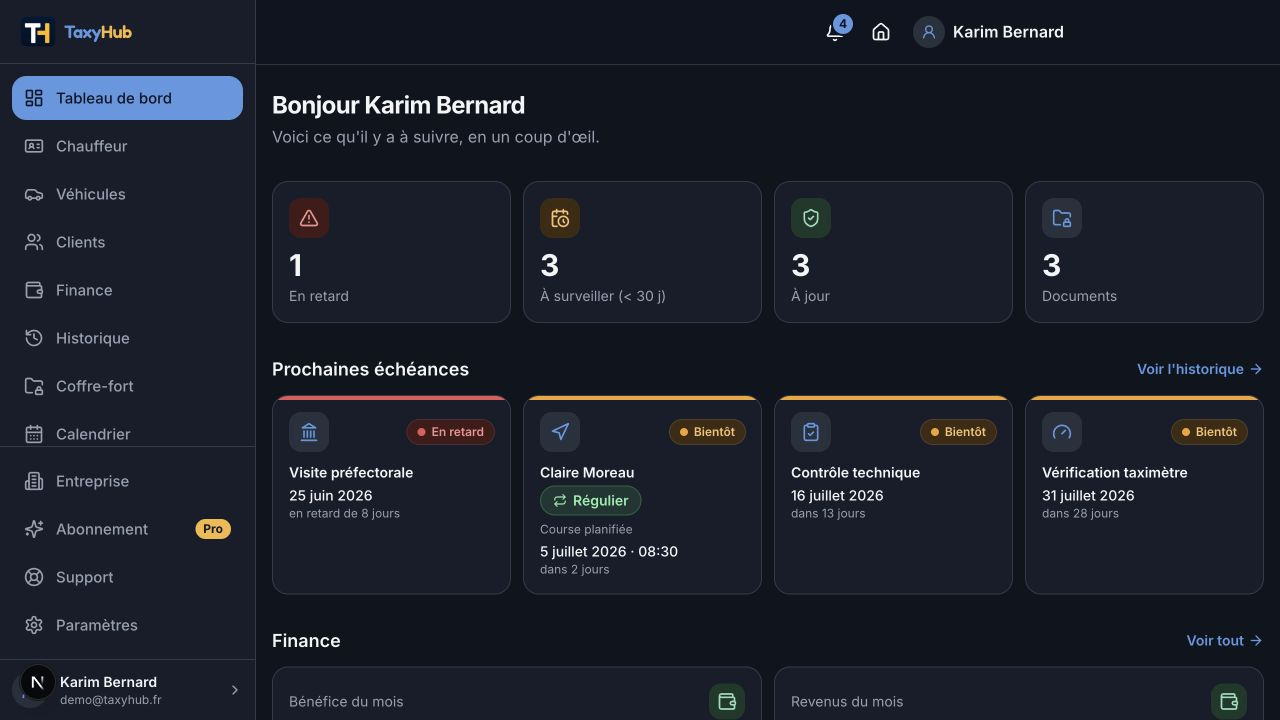
Task: Click the Karim Bernard name in the header
Action: 1008,32
